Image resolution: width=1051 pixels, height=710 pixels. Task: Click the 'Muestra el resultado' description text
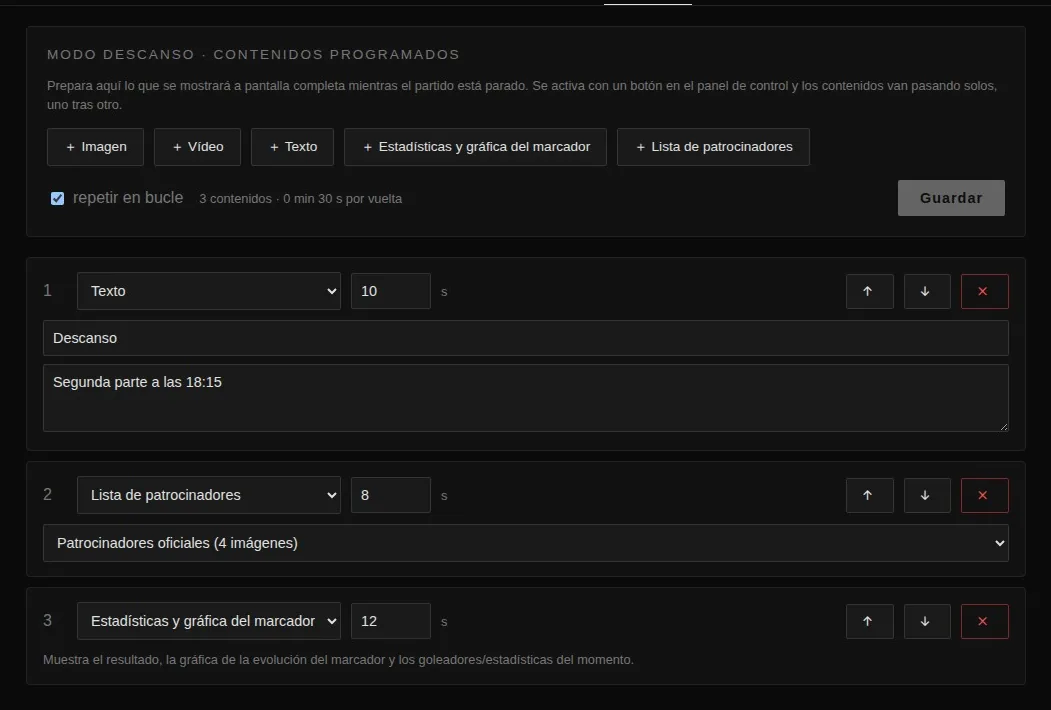[x=338, y=660]
